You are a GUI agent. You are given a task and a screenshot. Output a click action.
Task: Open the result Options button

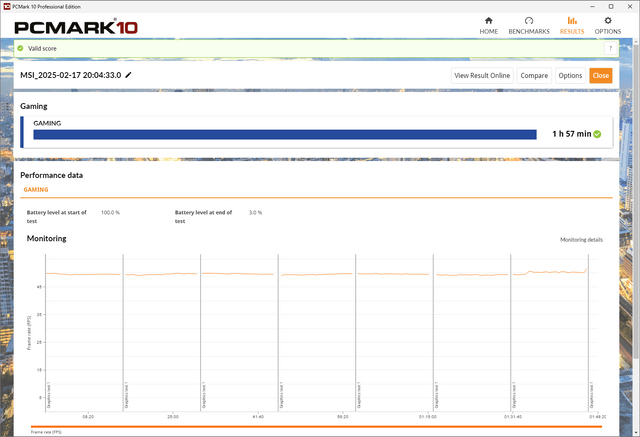point(570,75)
